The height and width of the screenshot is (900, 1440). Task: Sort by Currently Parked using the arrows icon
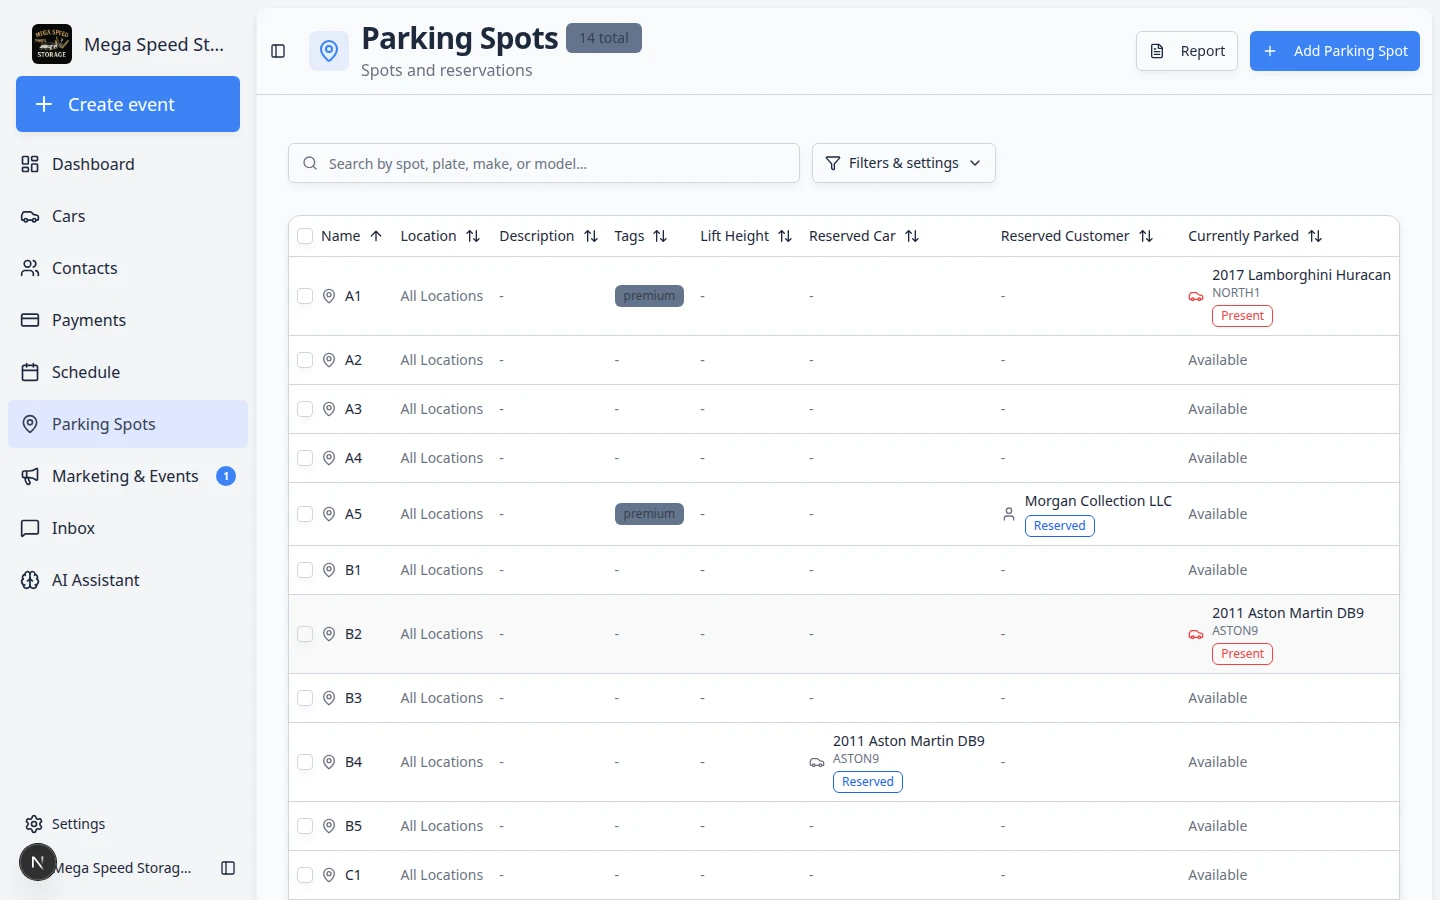click(x=1315, y=236)
